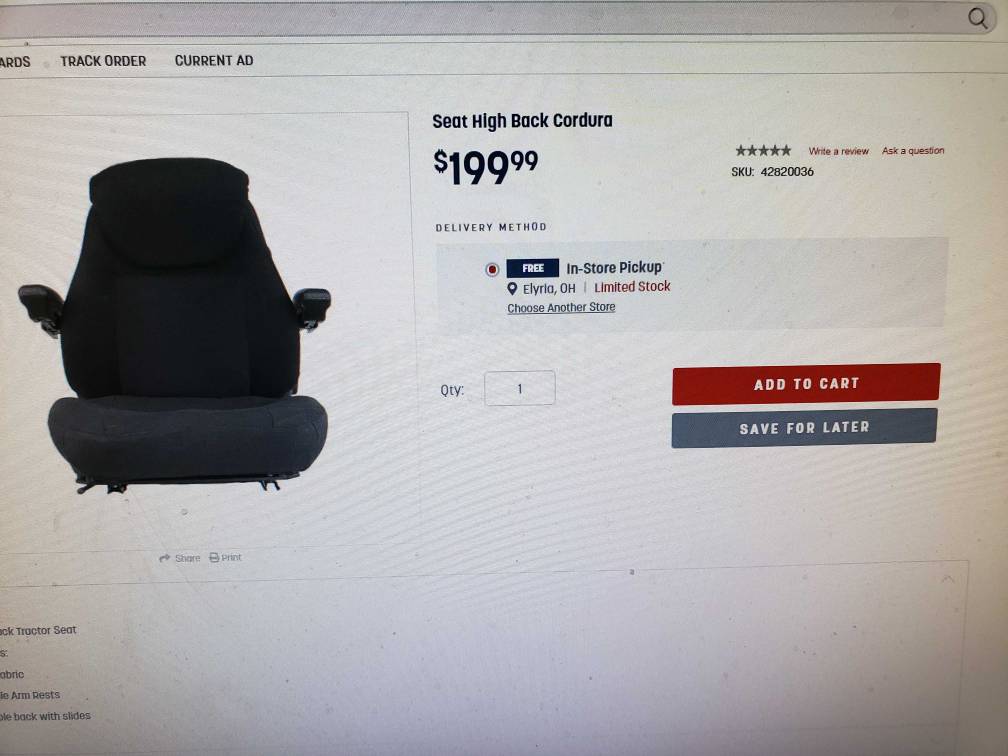Image resolution: width=1008 pixels, height=756 pixels.
Task: Click the Seat High Back Cordura title
Action: (x=522, y=121)
